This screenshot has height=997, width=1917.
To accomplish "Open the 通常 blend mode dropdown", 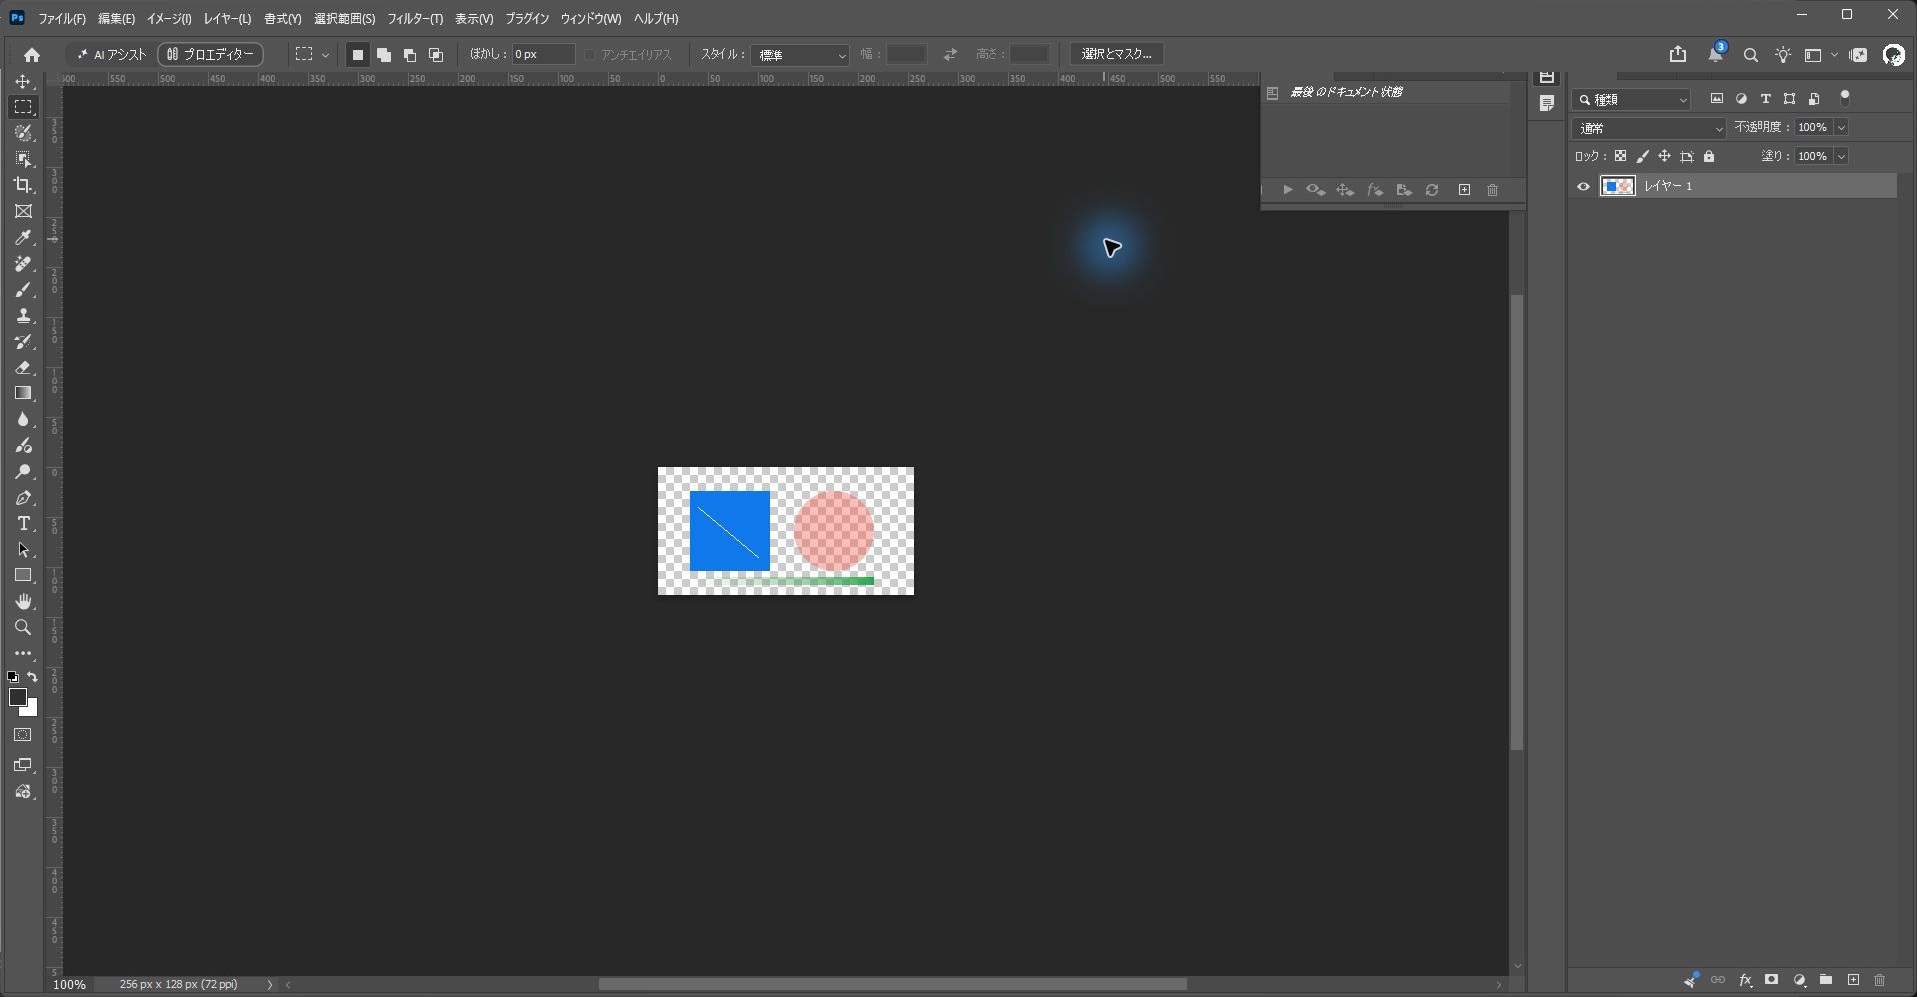I will (x=1649, y=128).
